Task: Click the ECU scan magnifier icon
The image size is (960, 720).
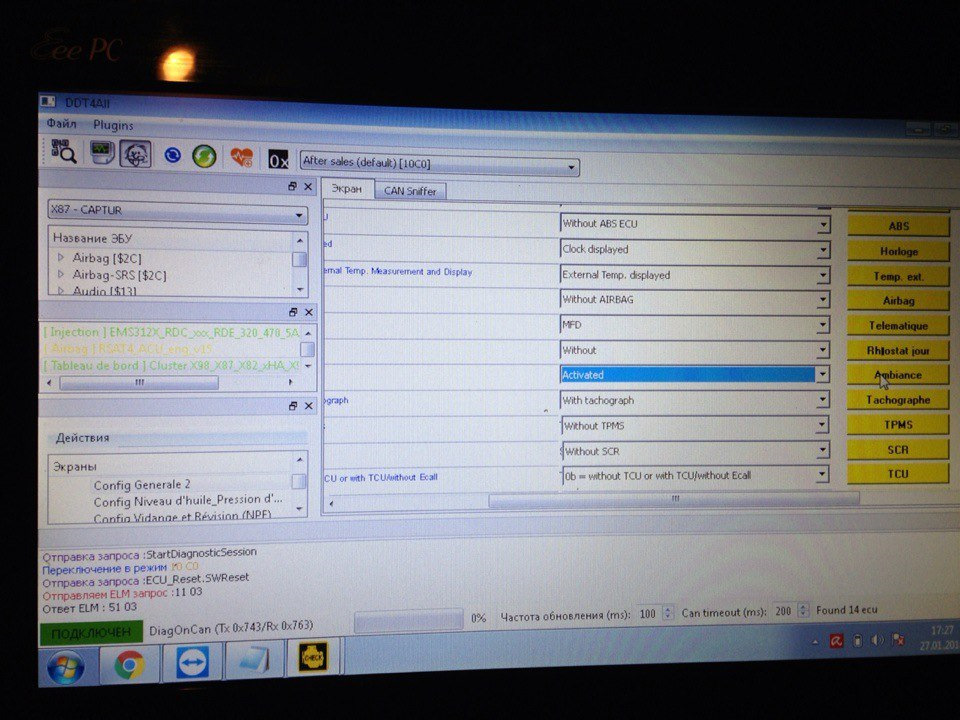Action: pos(64,151)
